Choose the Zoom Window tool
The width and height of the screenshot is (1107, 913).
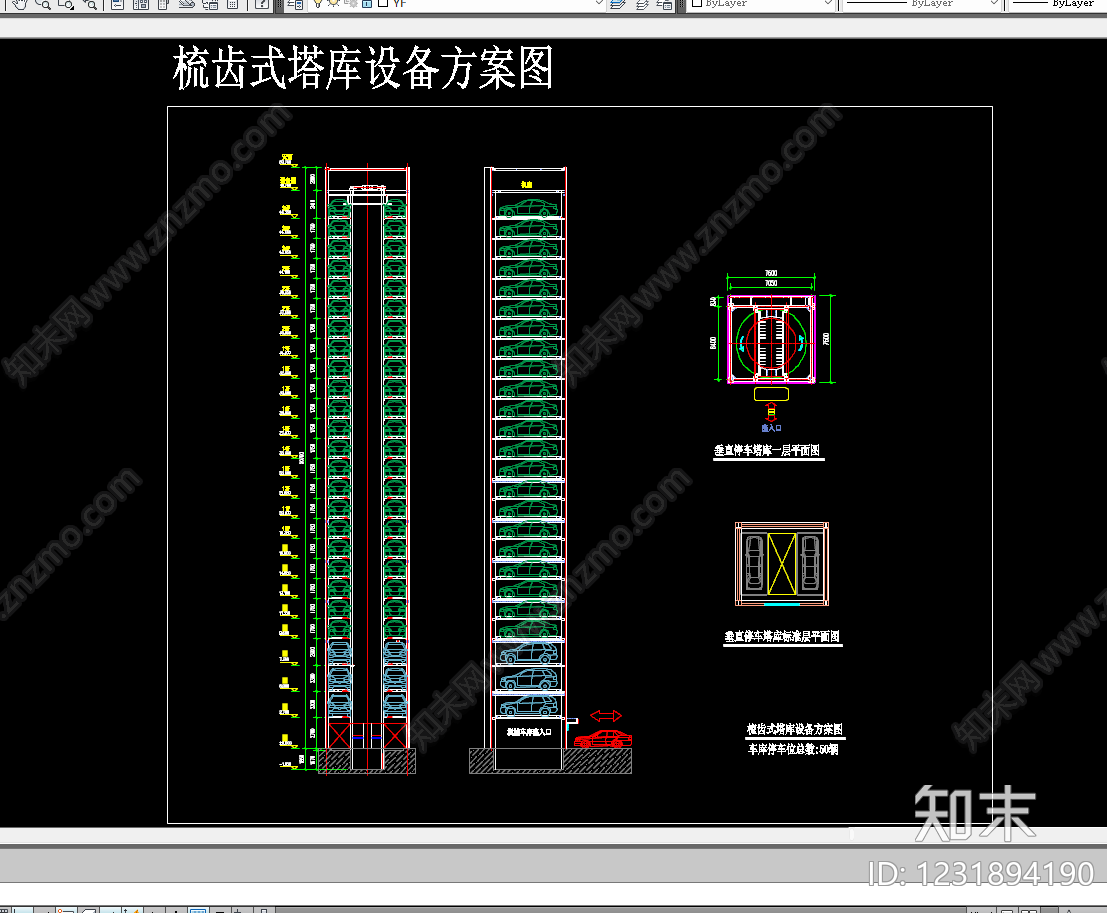click(66, 4)
